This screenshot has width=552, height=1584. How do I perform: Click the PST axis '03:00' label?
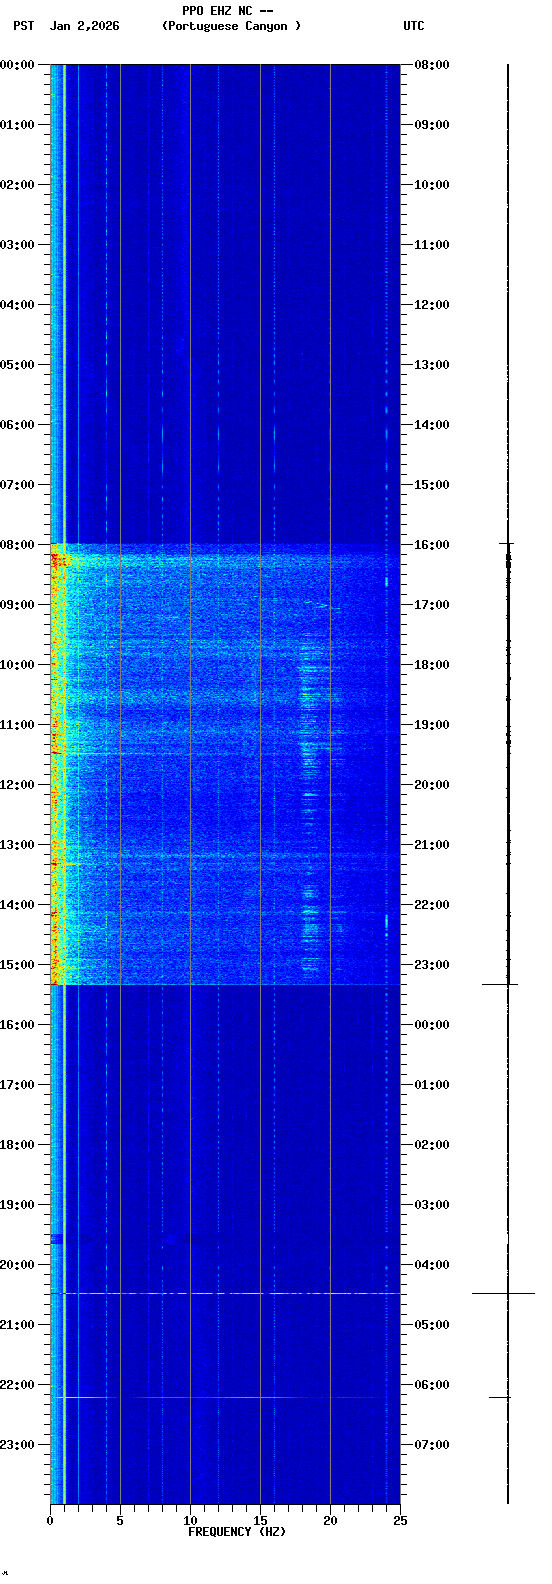pyautogui.click(x=18, y=245)
